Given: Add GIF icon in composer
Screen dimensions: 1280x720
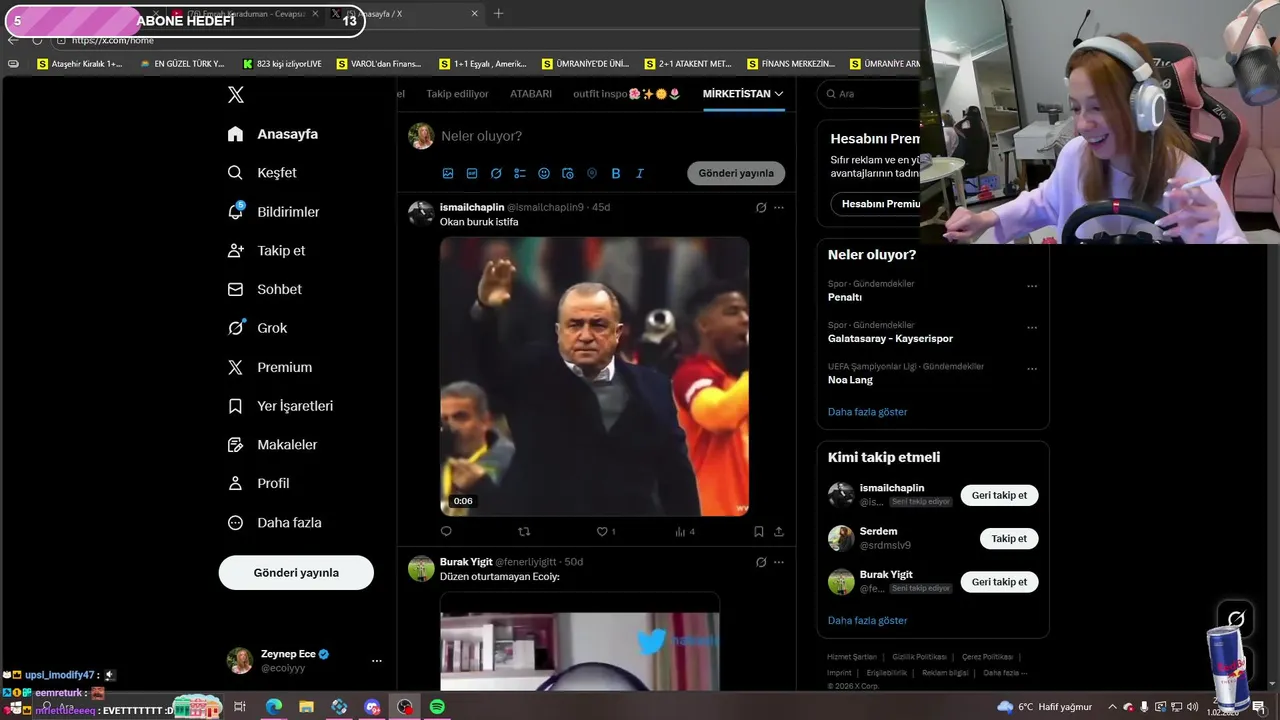Looking at the screenshot, I should coord(472,173).
